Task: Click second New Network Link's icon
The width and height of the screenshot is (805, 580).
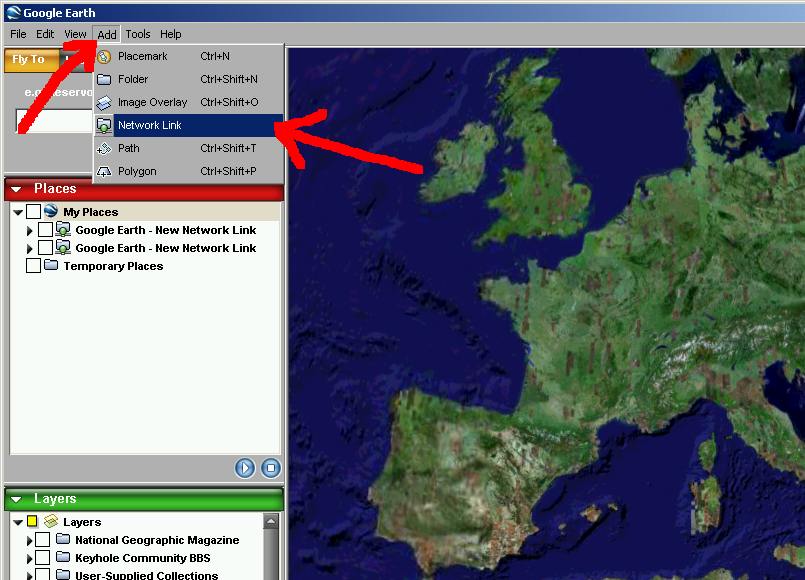Action: click(x=63, y=247)
